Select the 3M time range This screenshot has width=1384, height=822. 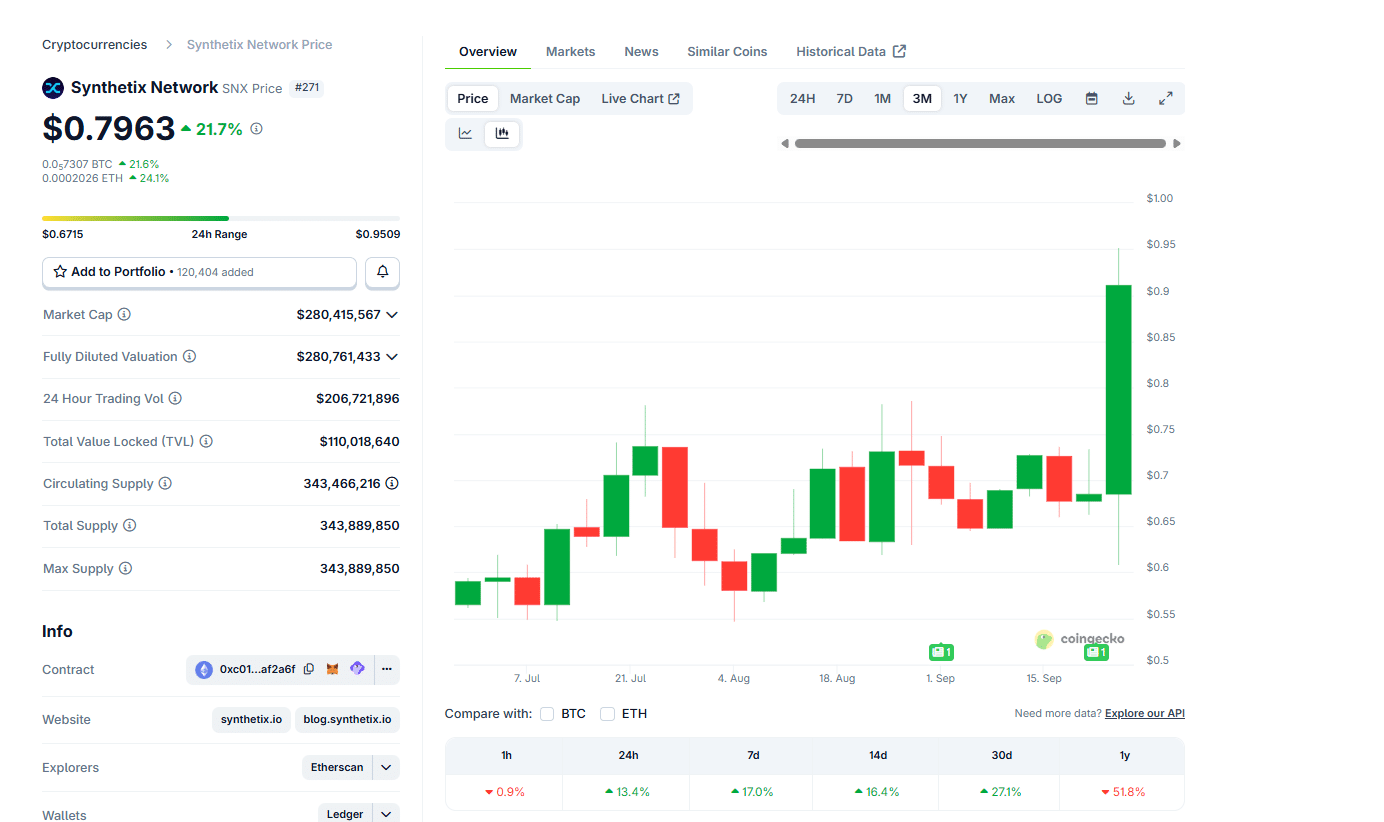coord(922,98)
